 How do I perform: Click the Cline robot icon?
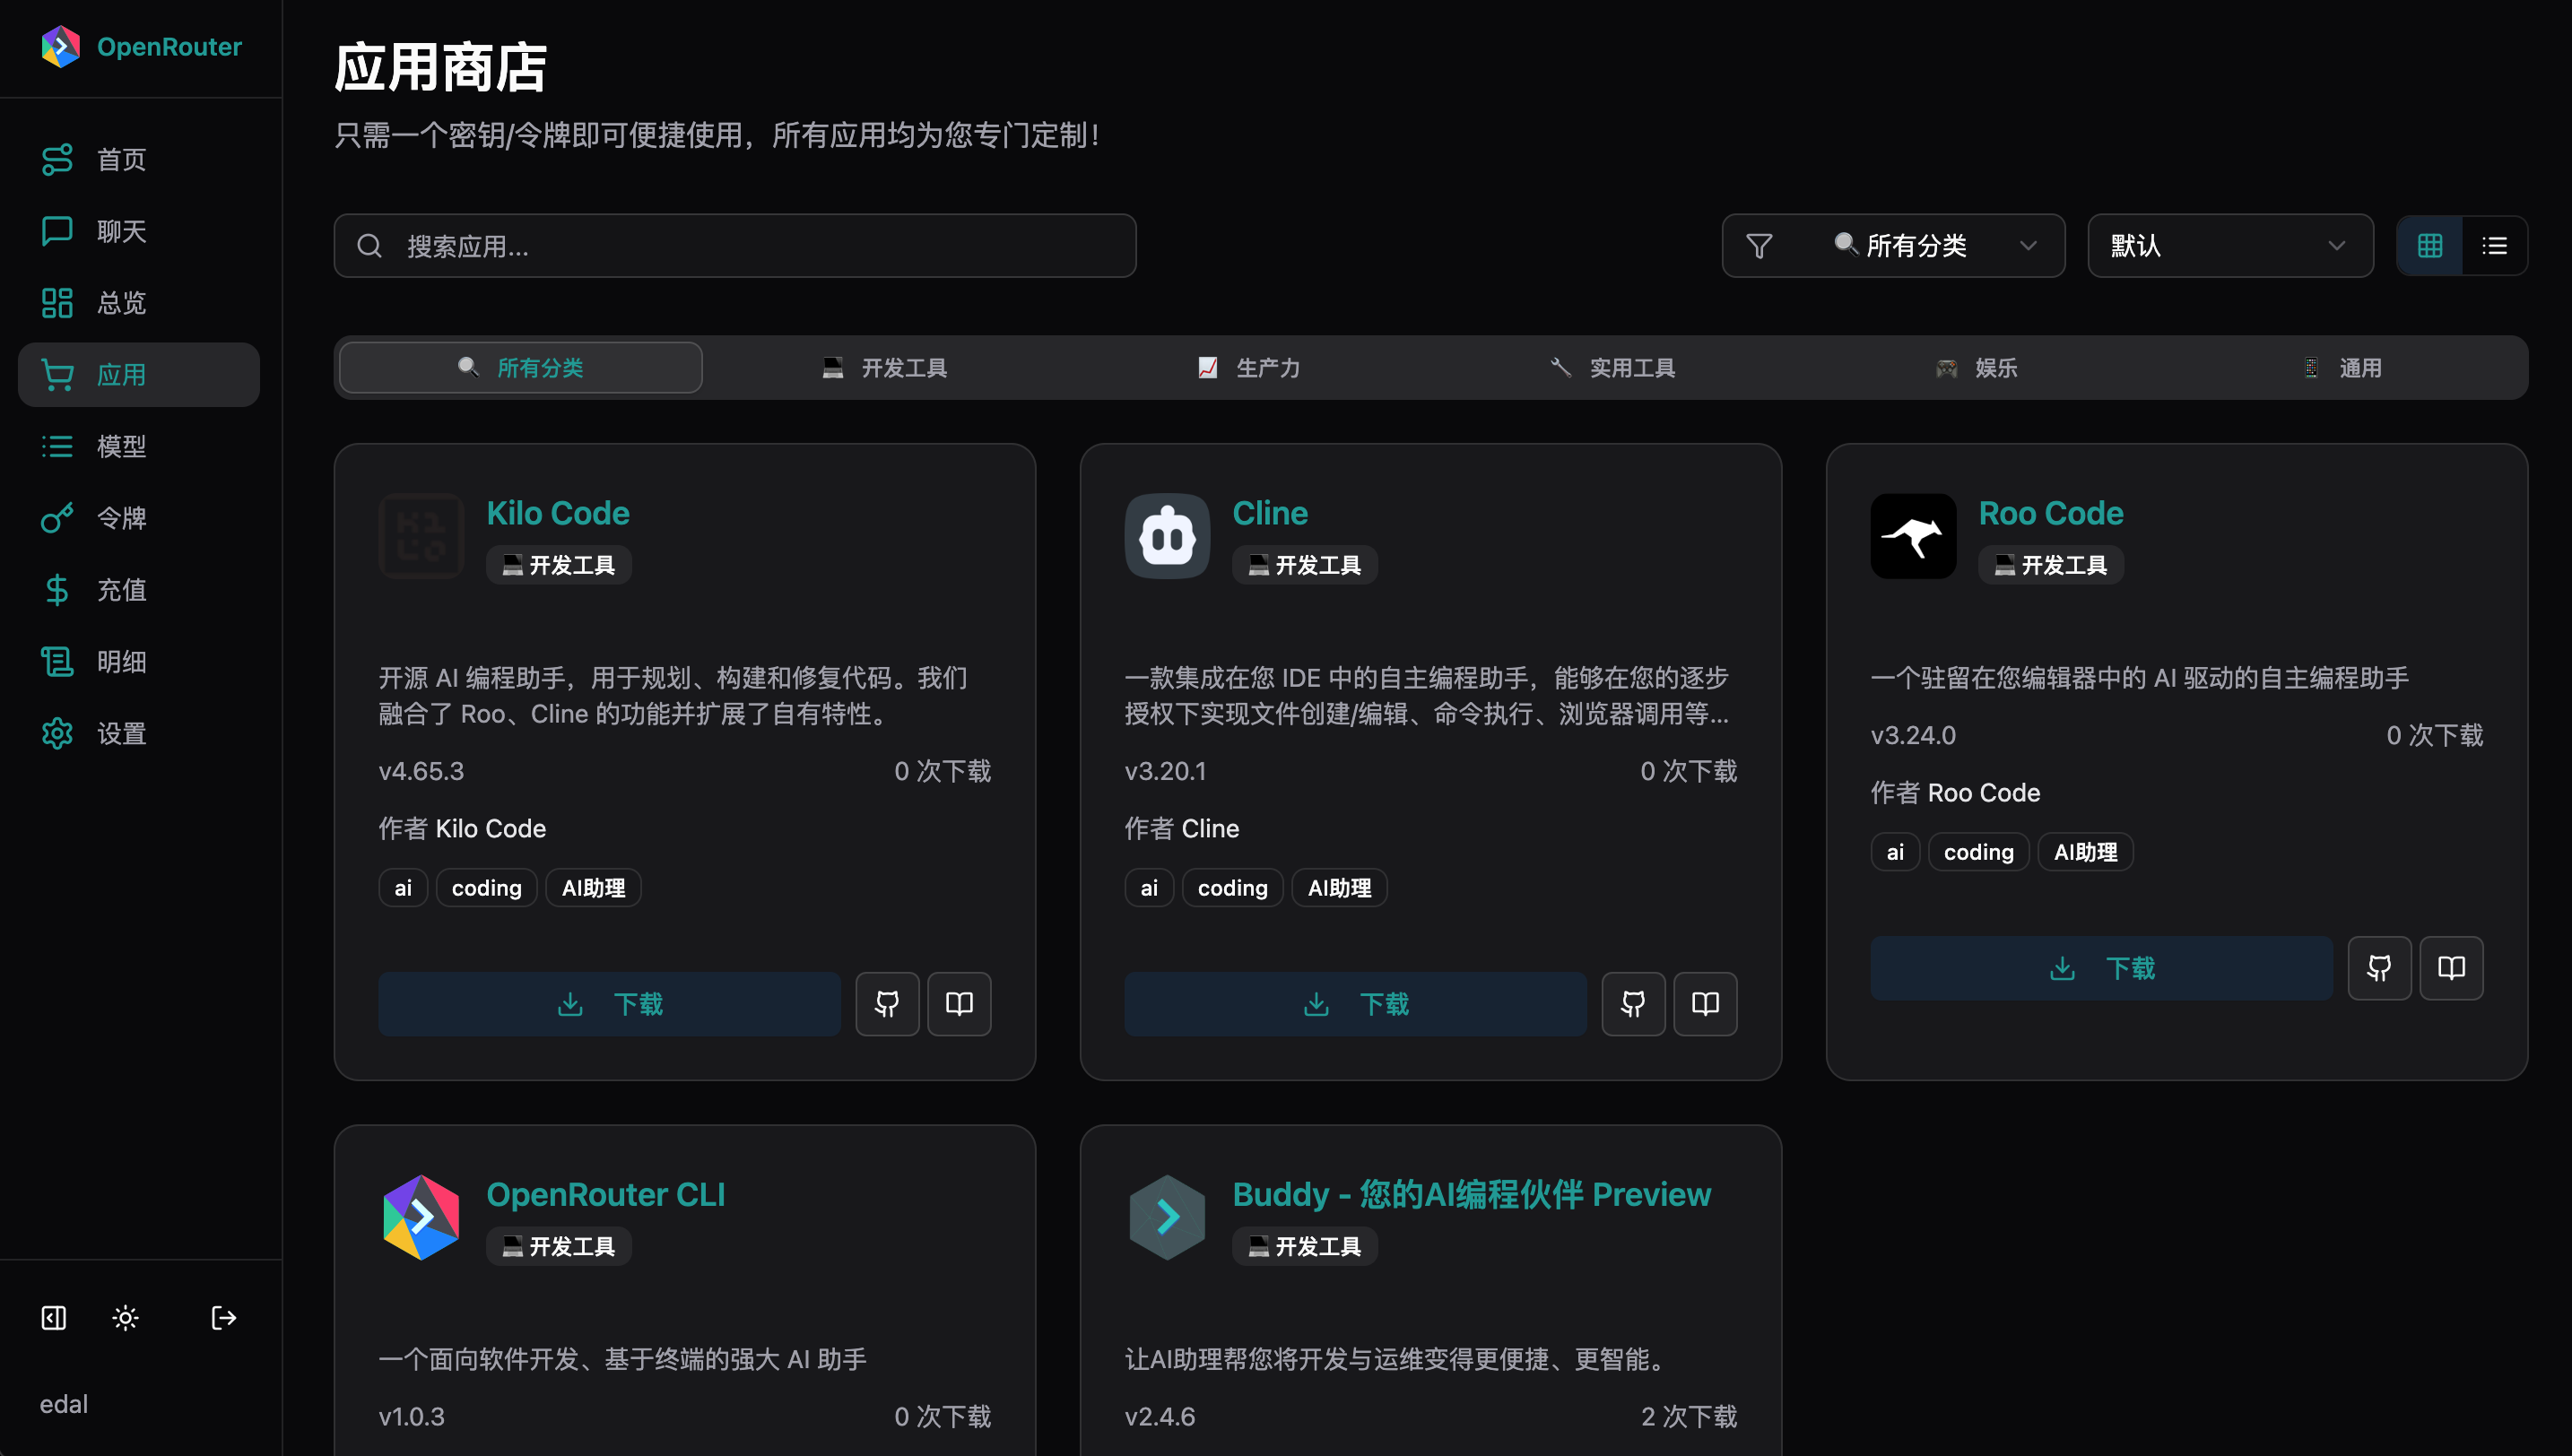click(1167, 536)
